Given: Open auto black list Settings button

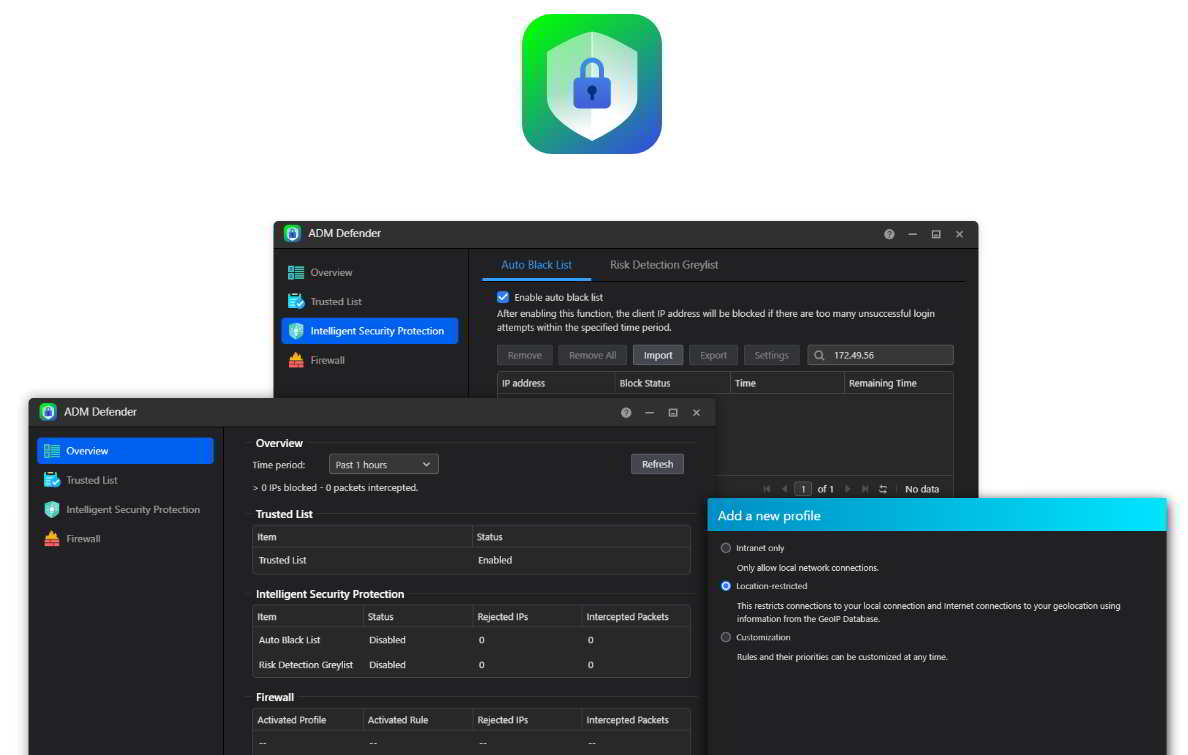Looking at the screenshot, I should click(x=771, y=355).
